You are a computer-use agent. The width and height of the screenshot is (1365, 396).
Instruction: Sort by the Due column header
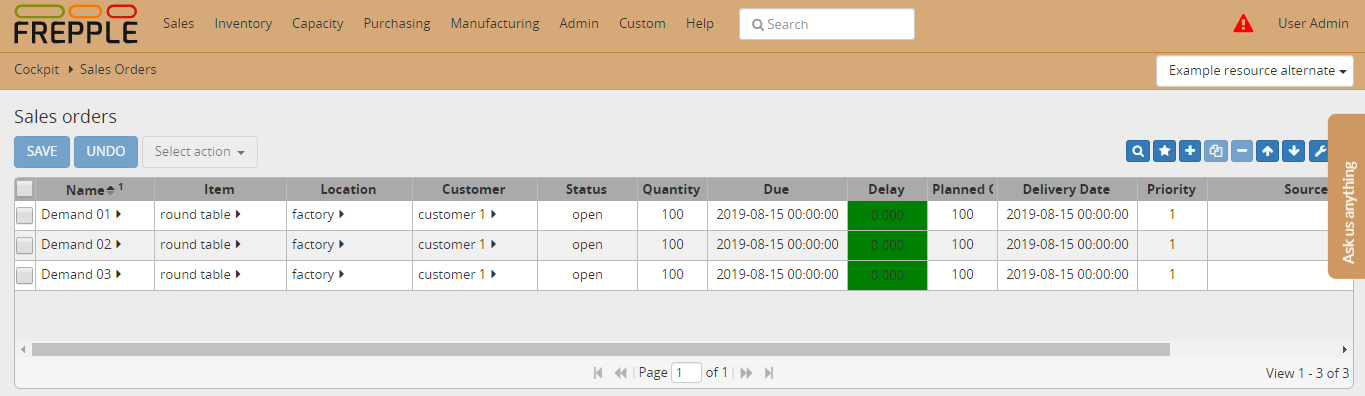click(x=777, y=189)
